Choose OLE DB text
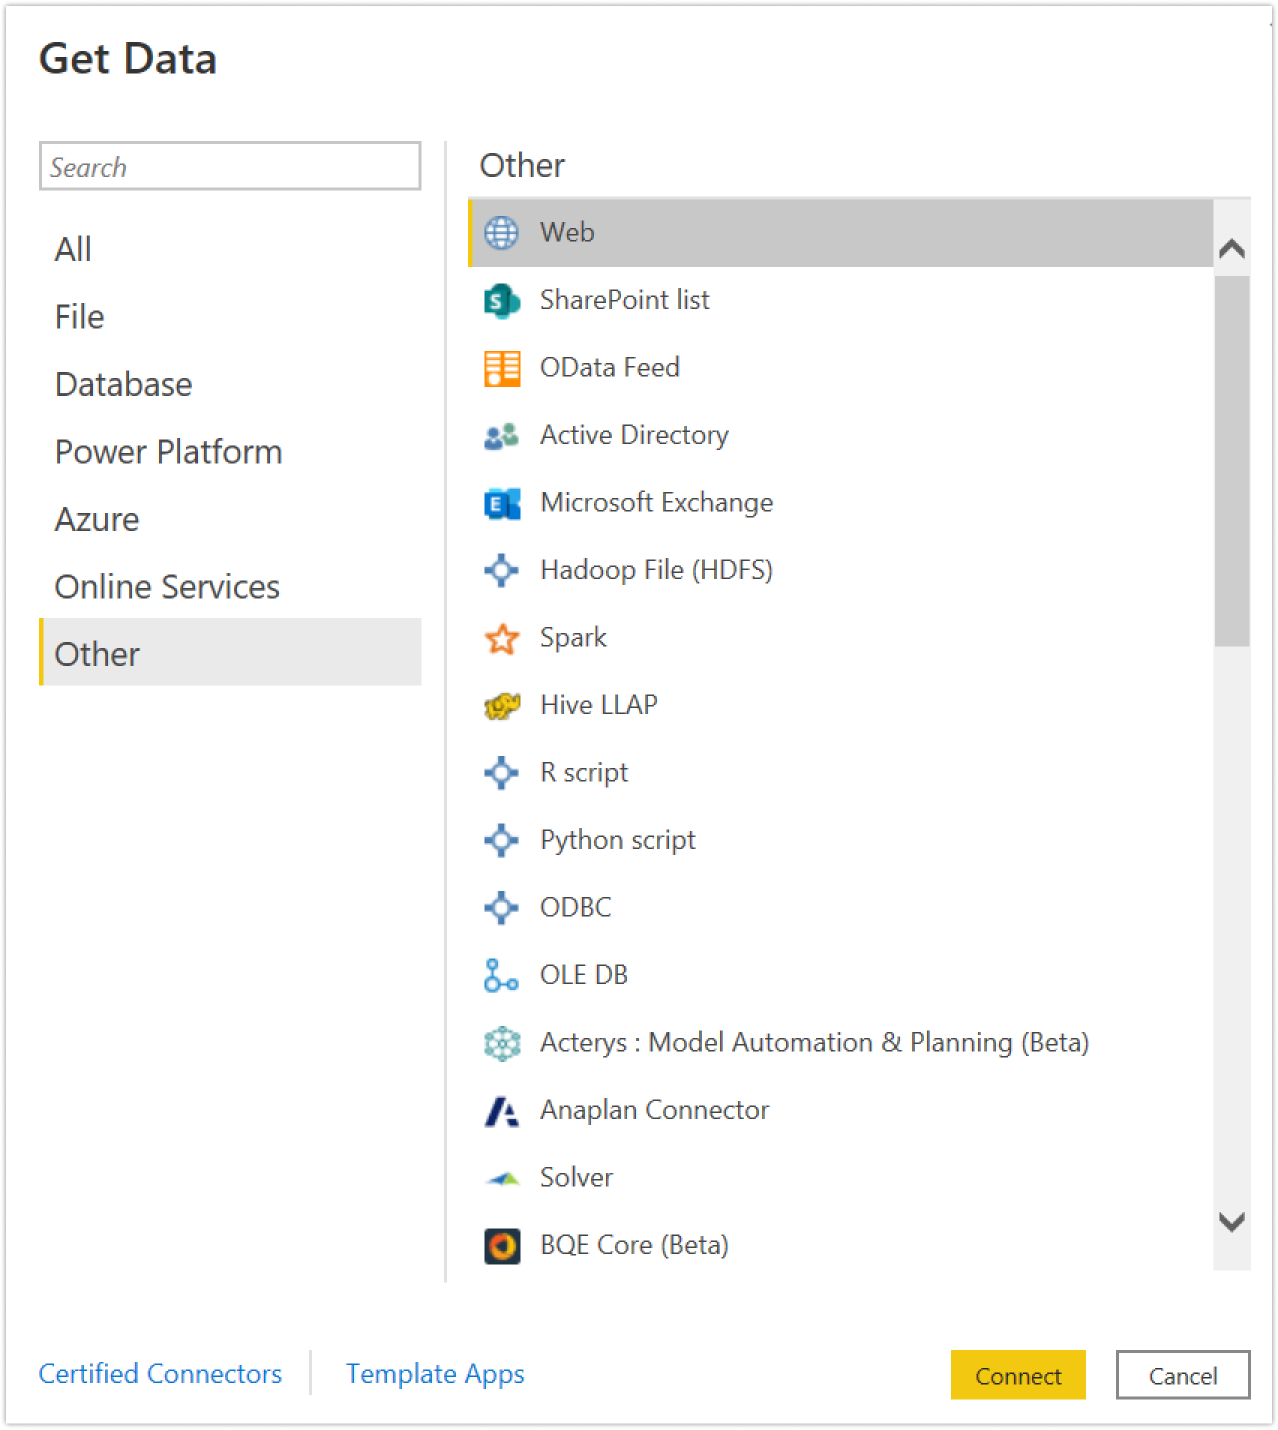1278x1430 pixels. (x=583, y=975)
